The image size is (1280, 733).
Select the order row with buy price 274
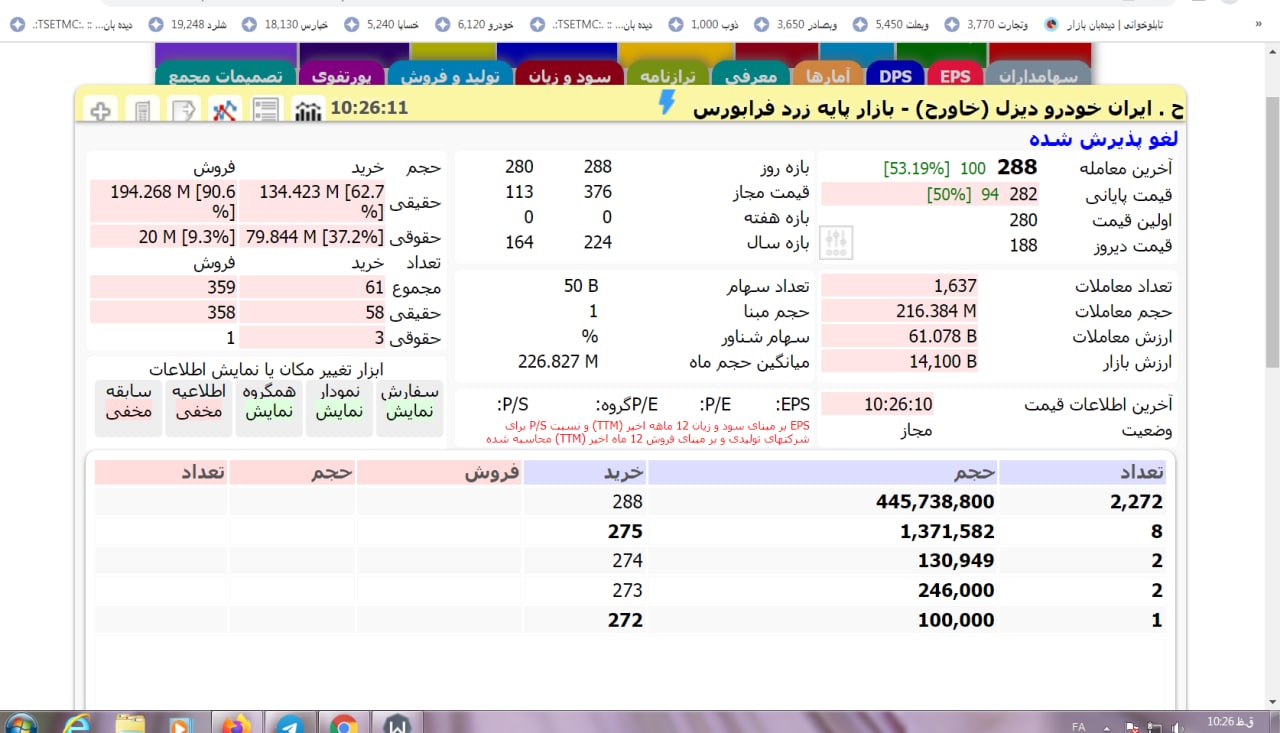coord(632,560)
